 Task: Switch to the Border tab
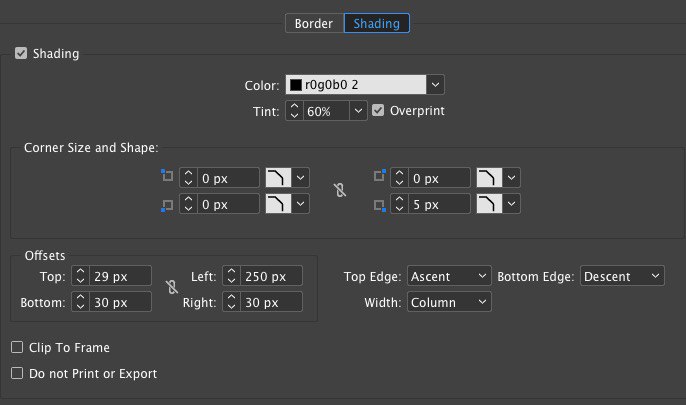[x=315, y=23]
